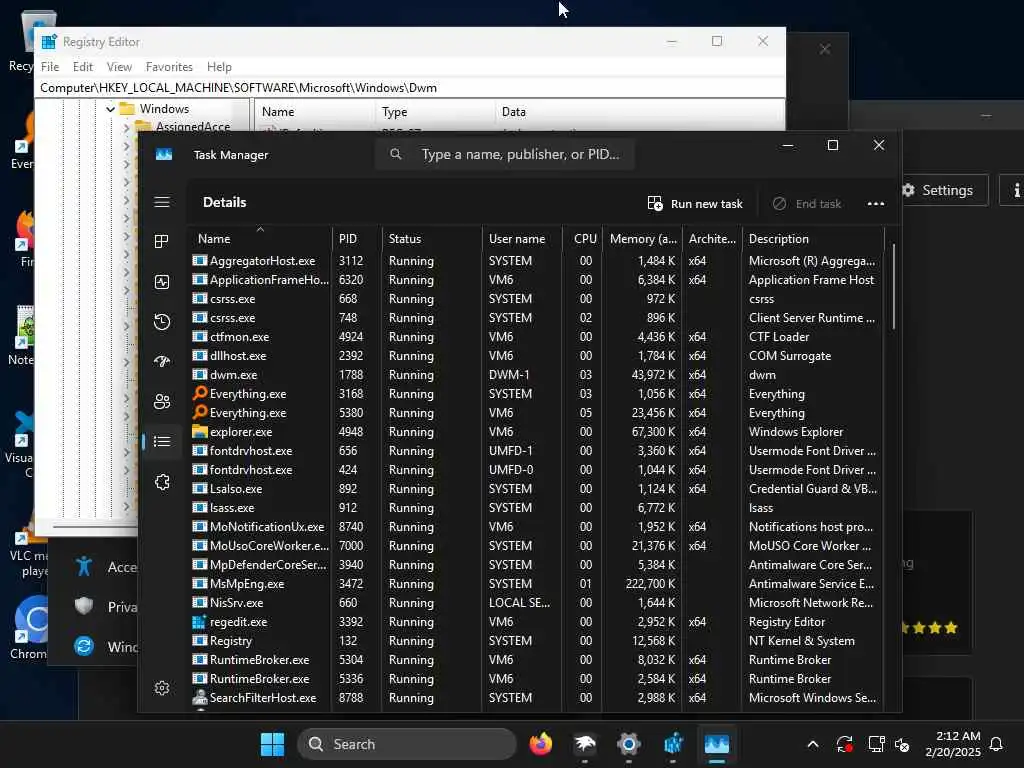Open the more options ellipsis in Task Manager
This screenshot has height=768, width=1024.
[876, 204]
